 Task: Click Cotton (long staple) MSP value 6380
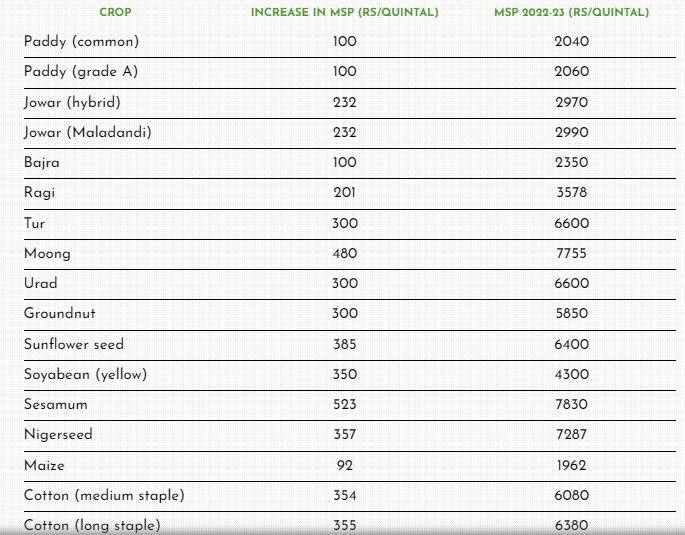click(571, 525)
